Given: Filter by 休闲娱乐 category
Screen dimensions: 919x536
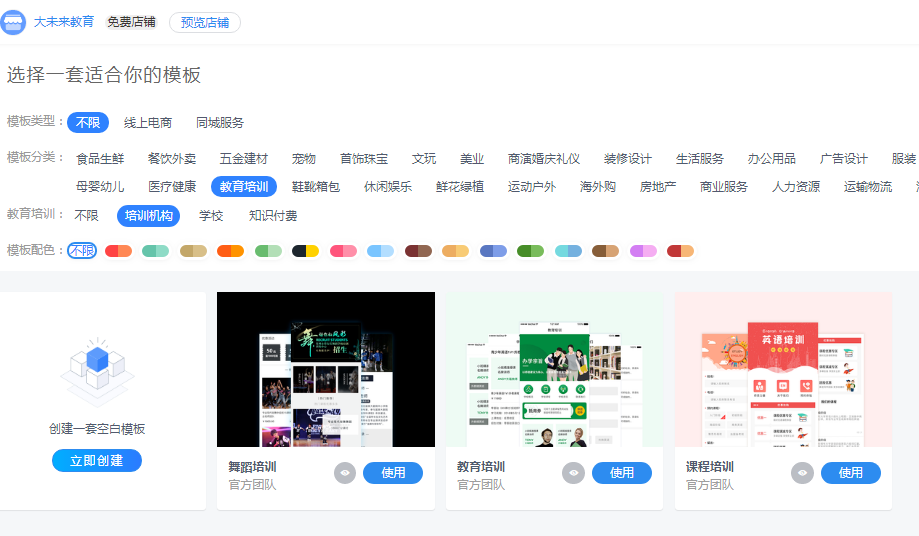Looking at the screenshot, I should (388, 186).
